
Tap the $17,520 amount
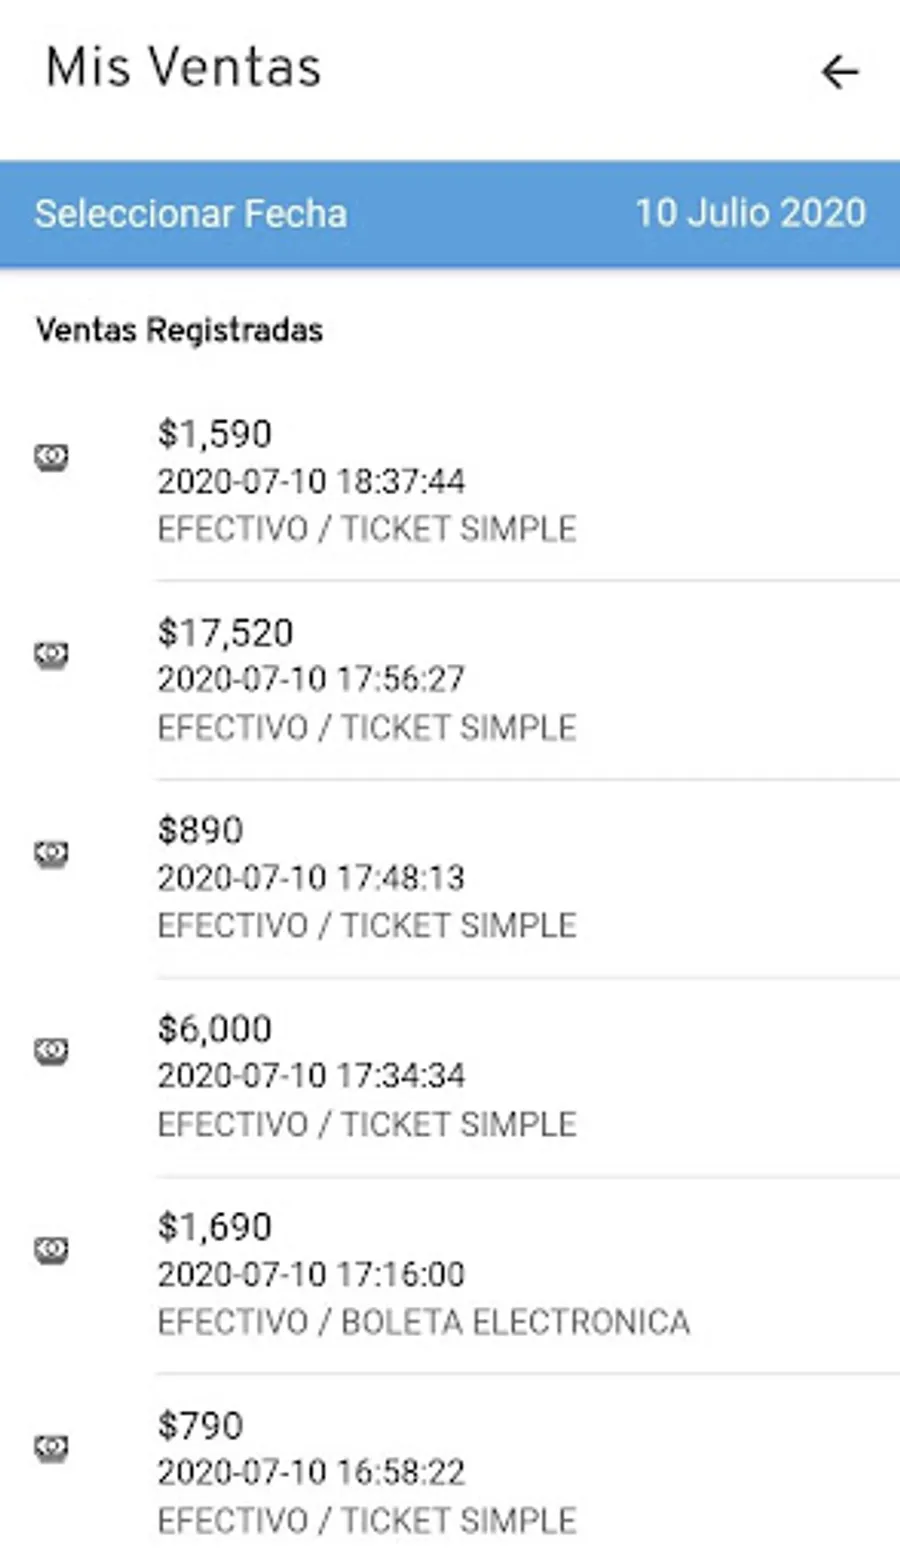point(225,632)
